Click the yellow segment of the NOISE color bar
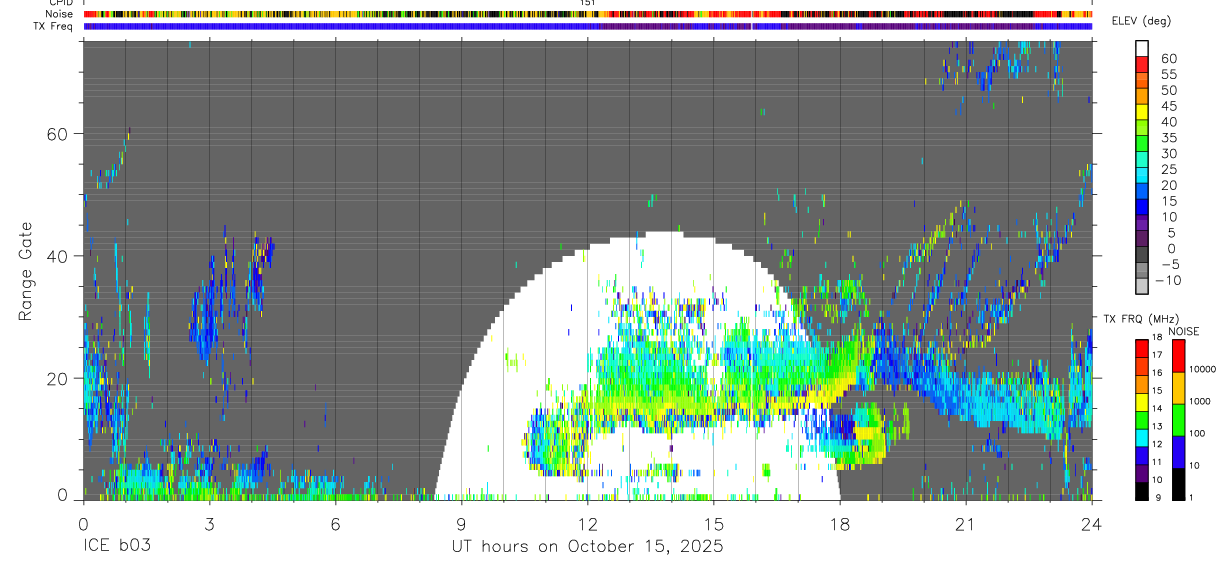Image resolution: width=1228 pixels, height=567 pixels. [1179, 388]
